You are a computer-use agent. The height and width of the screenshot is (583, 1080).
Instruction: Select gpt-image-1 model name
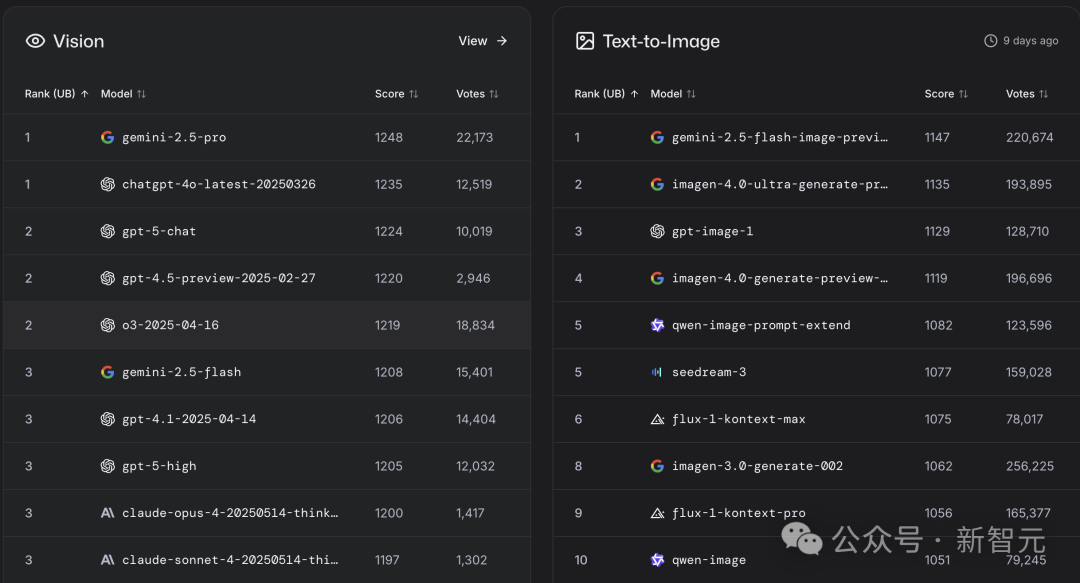click(x=712, y=231)
